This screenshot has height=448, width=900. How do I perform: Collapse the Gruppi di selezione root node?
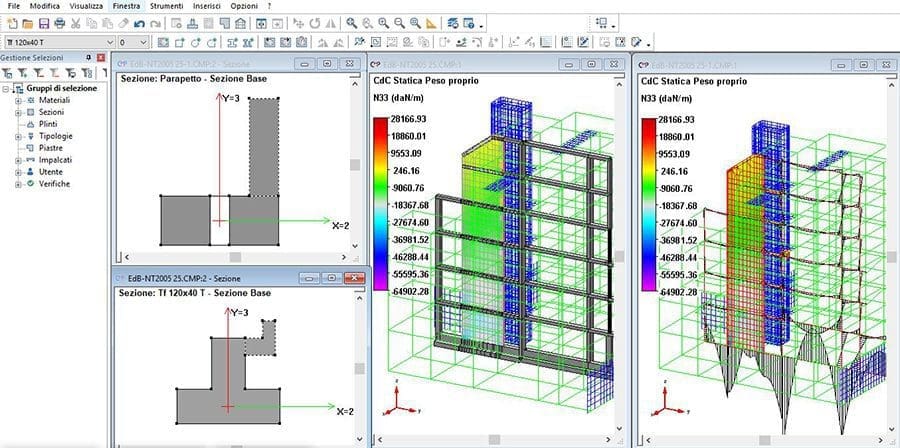pos(6,88)
